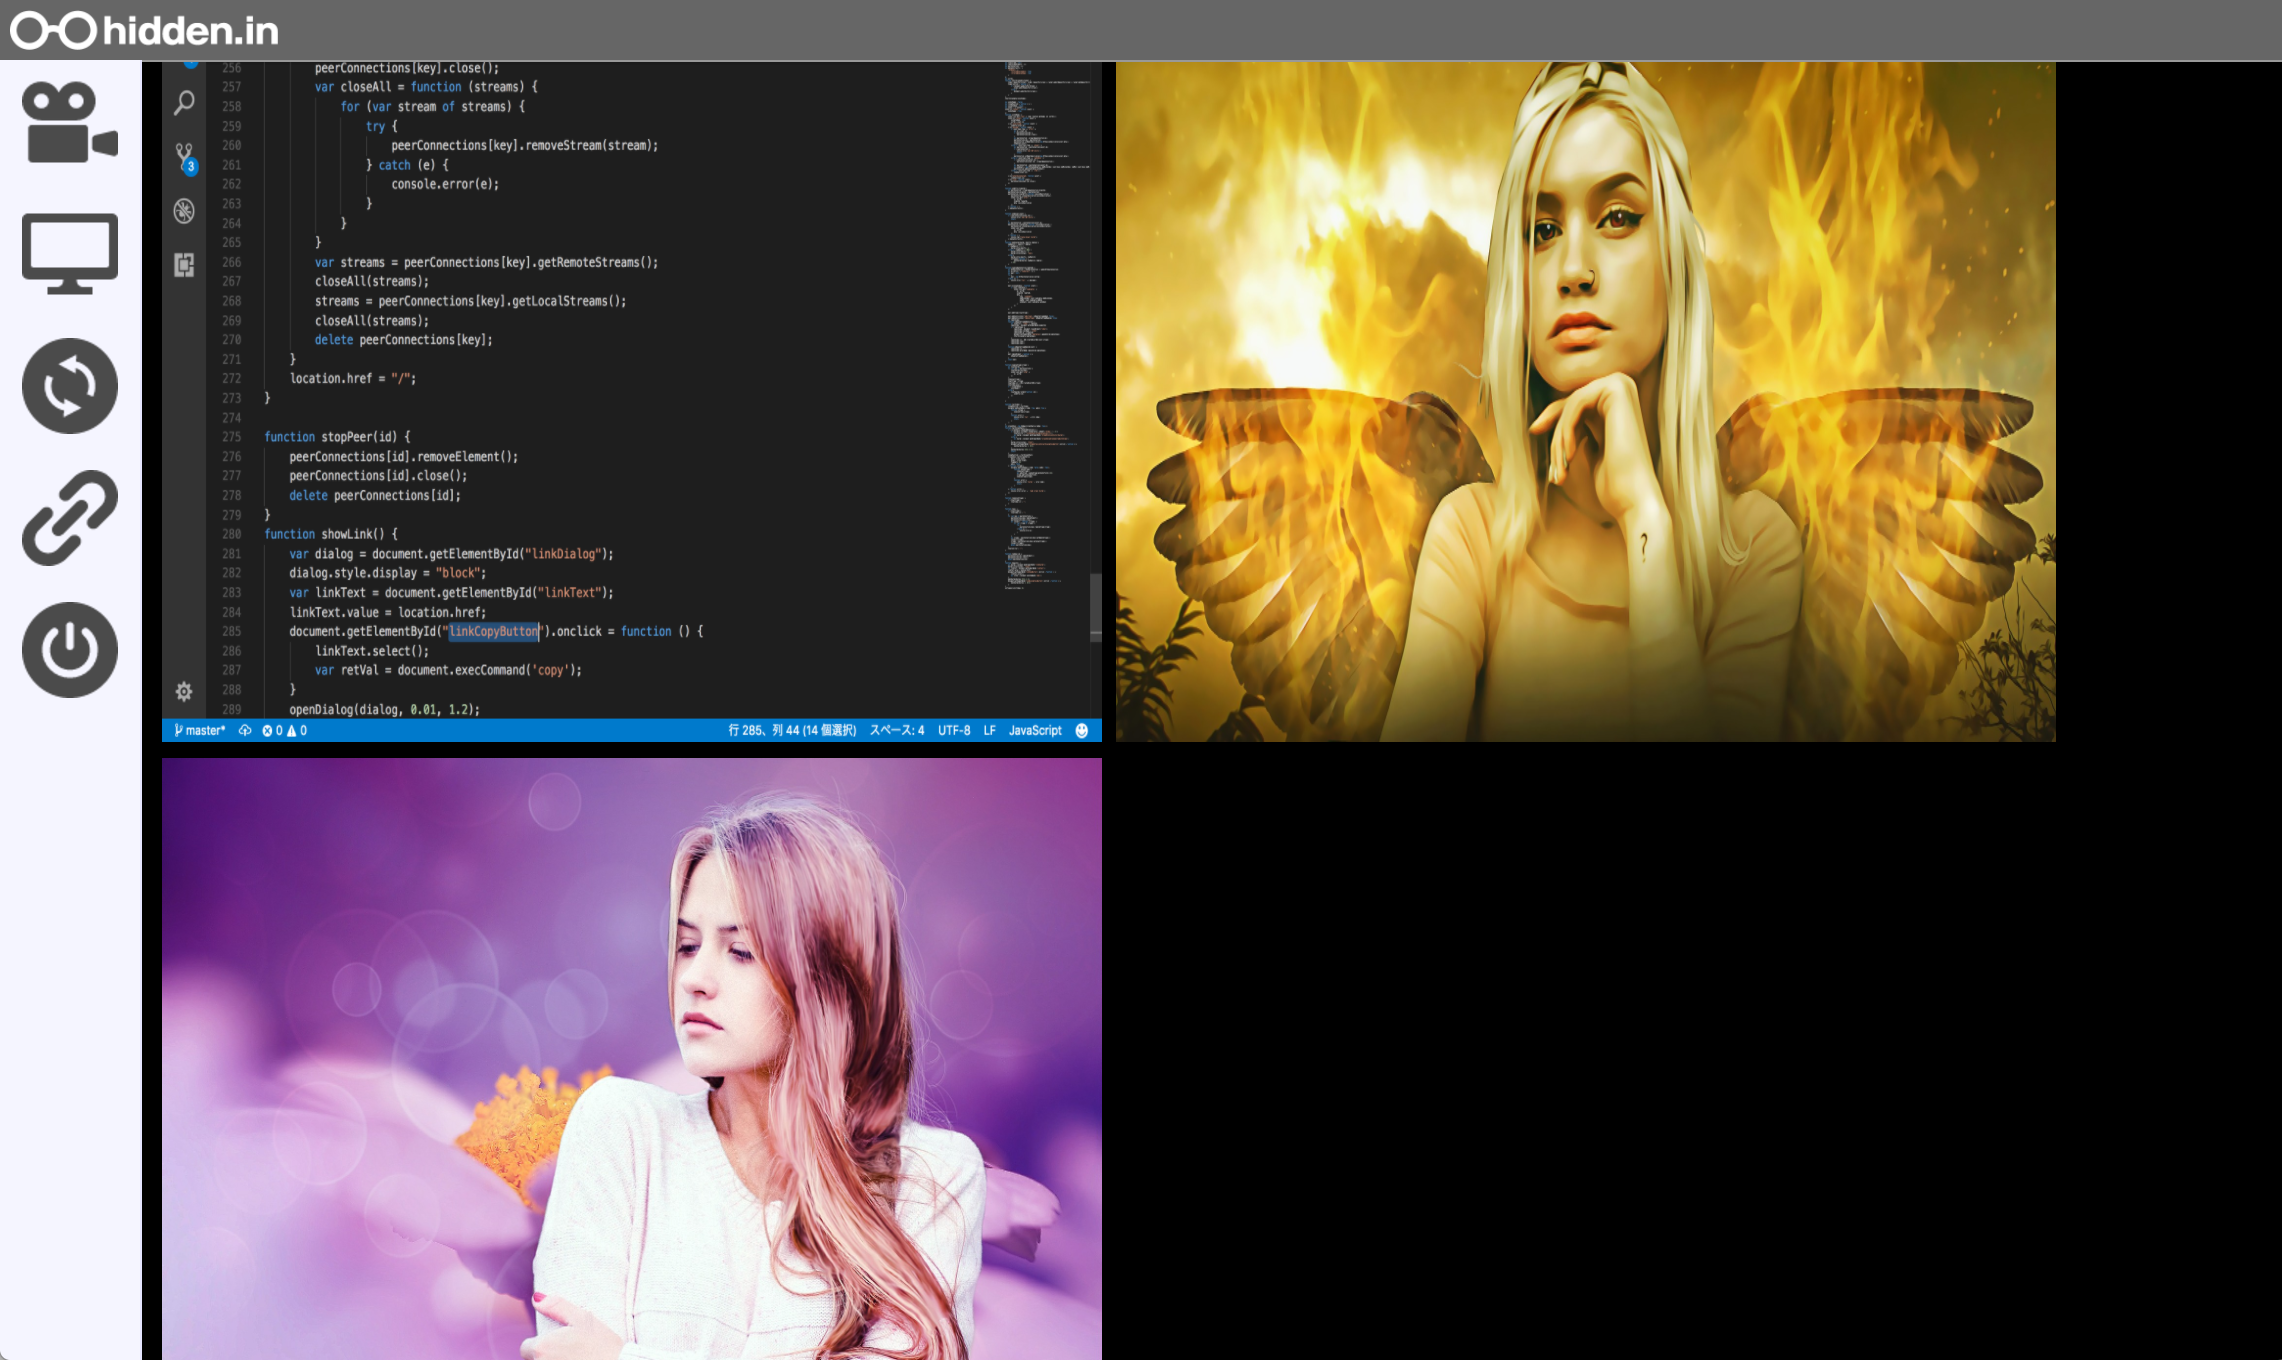Start screen sharing via monitor icon
This screenshot has height=1360, width=2282.
pos(70,253)
